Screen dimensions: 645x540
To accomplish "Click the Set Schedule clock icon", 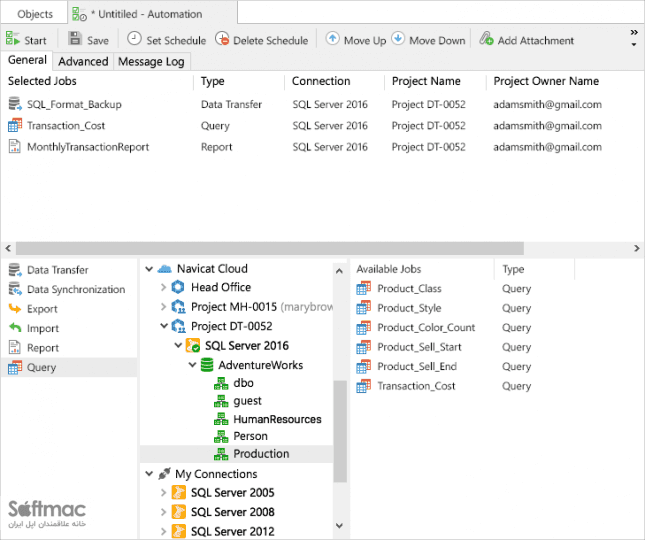I will click(x=134, y=39).
